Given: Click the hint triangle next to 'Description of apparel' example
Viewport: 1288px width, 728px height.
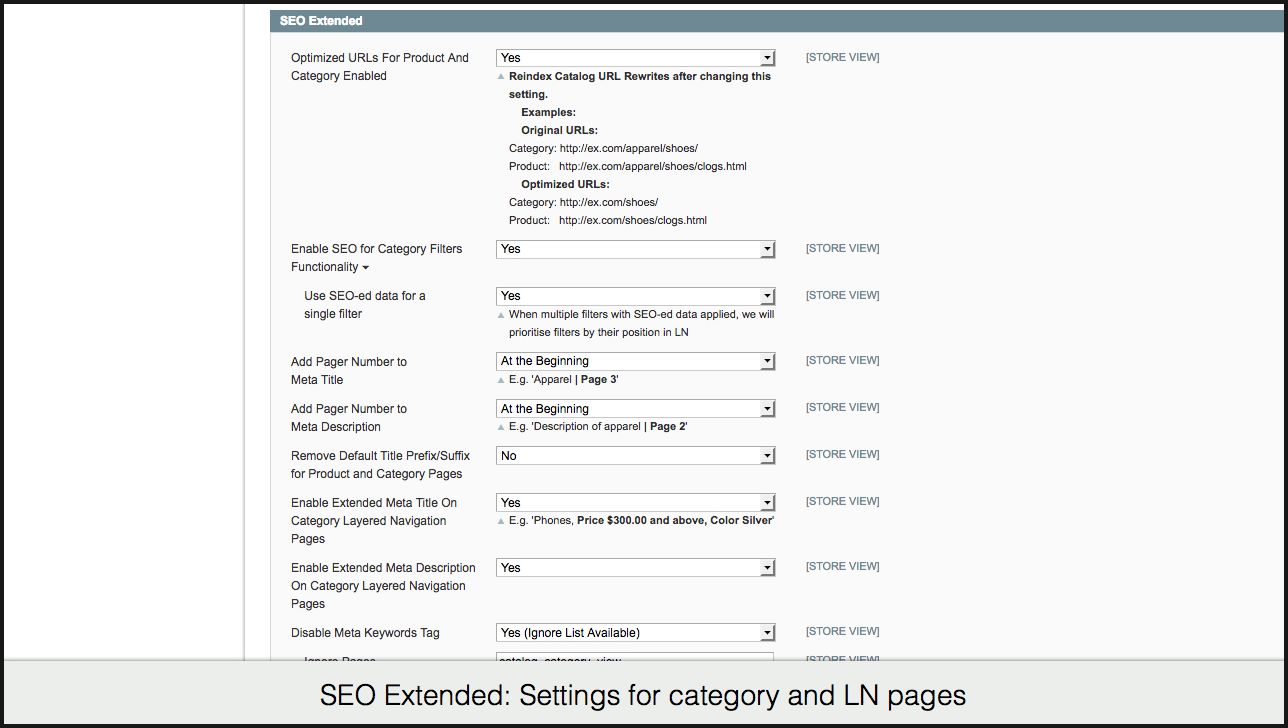Looking at the screenshot, I should click(x=501, y=428).
